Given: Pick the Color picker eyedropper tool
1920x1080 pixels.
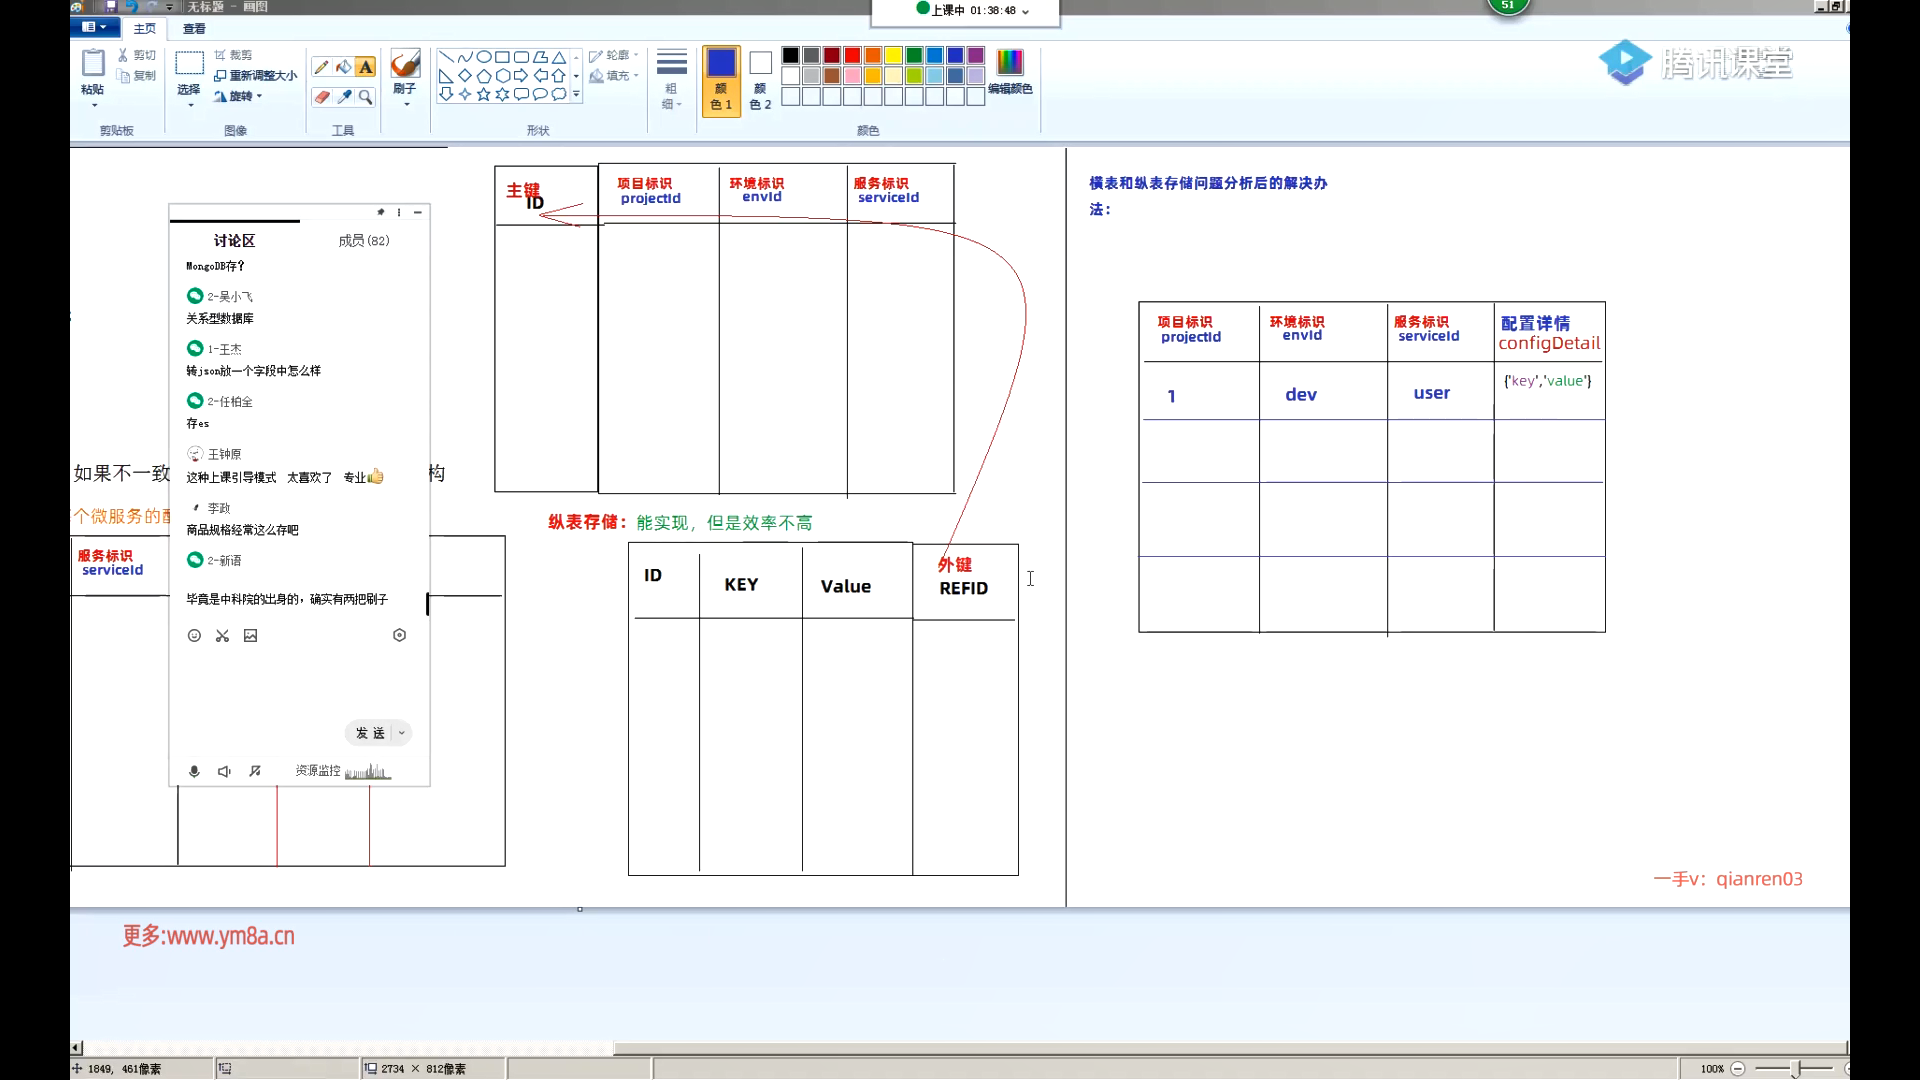Looking at the screenshot, I should pos(344,97).
